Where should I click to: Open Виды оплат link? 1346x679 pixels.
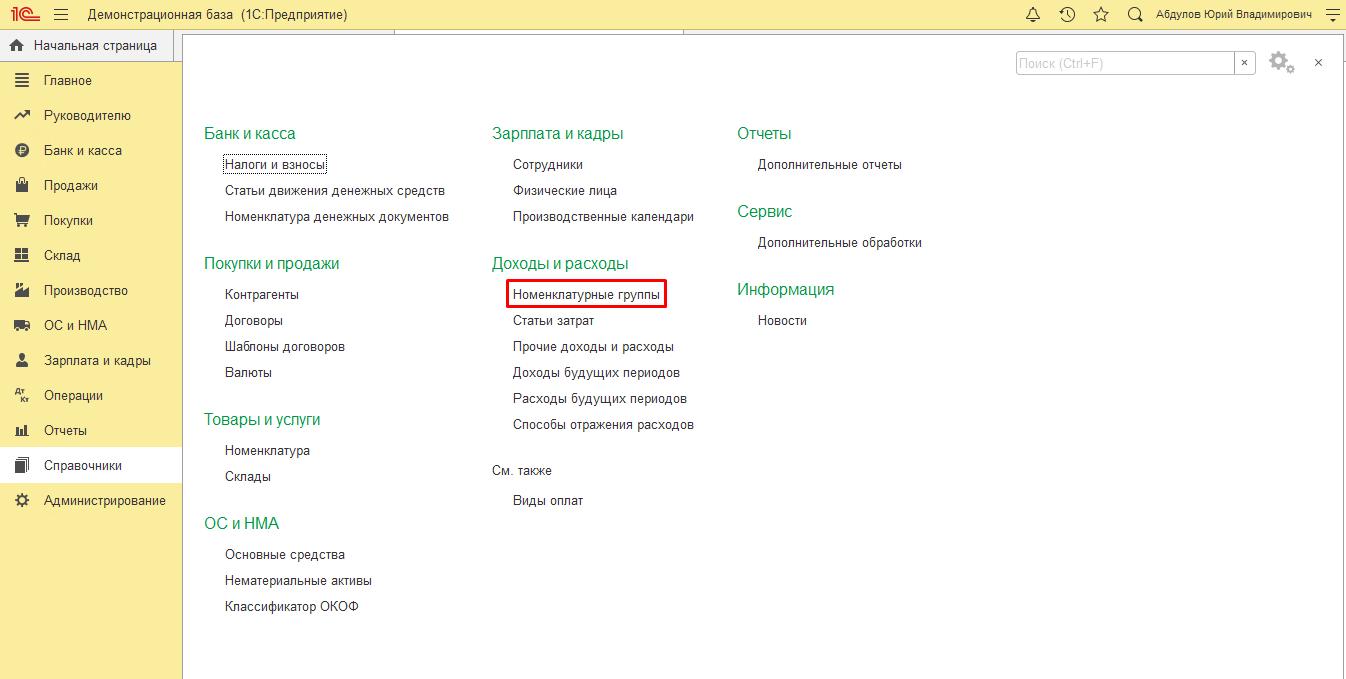coord(548,500)
